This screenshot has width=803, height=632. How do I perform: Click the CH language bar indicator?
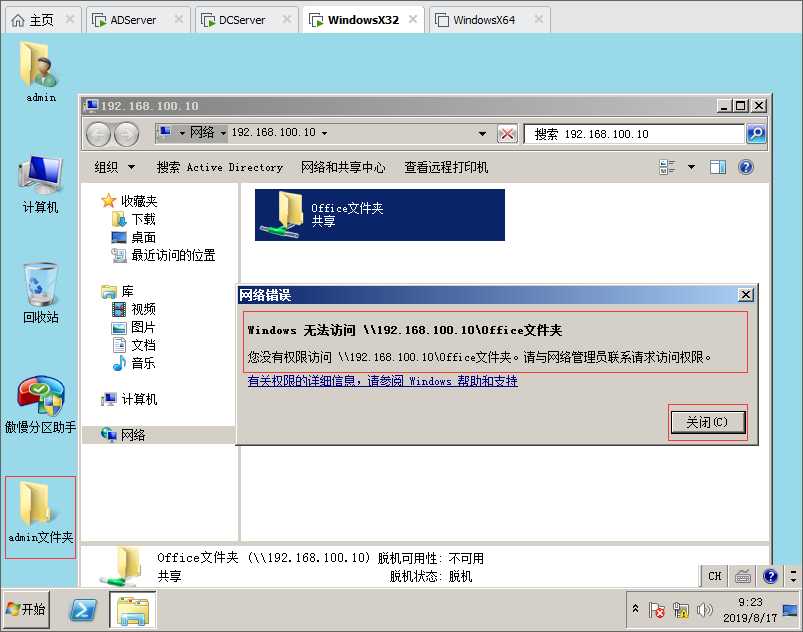click(x=715, y=576)
